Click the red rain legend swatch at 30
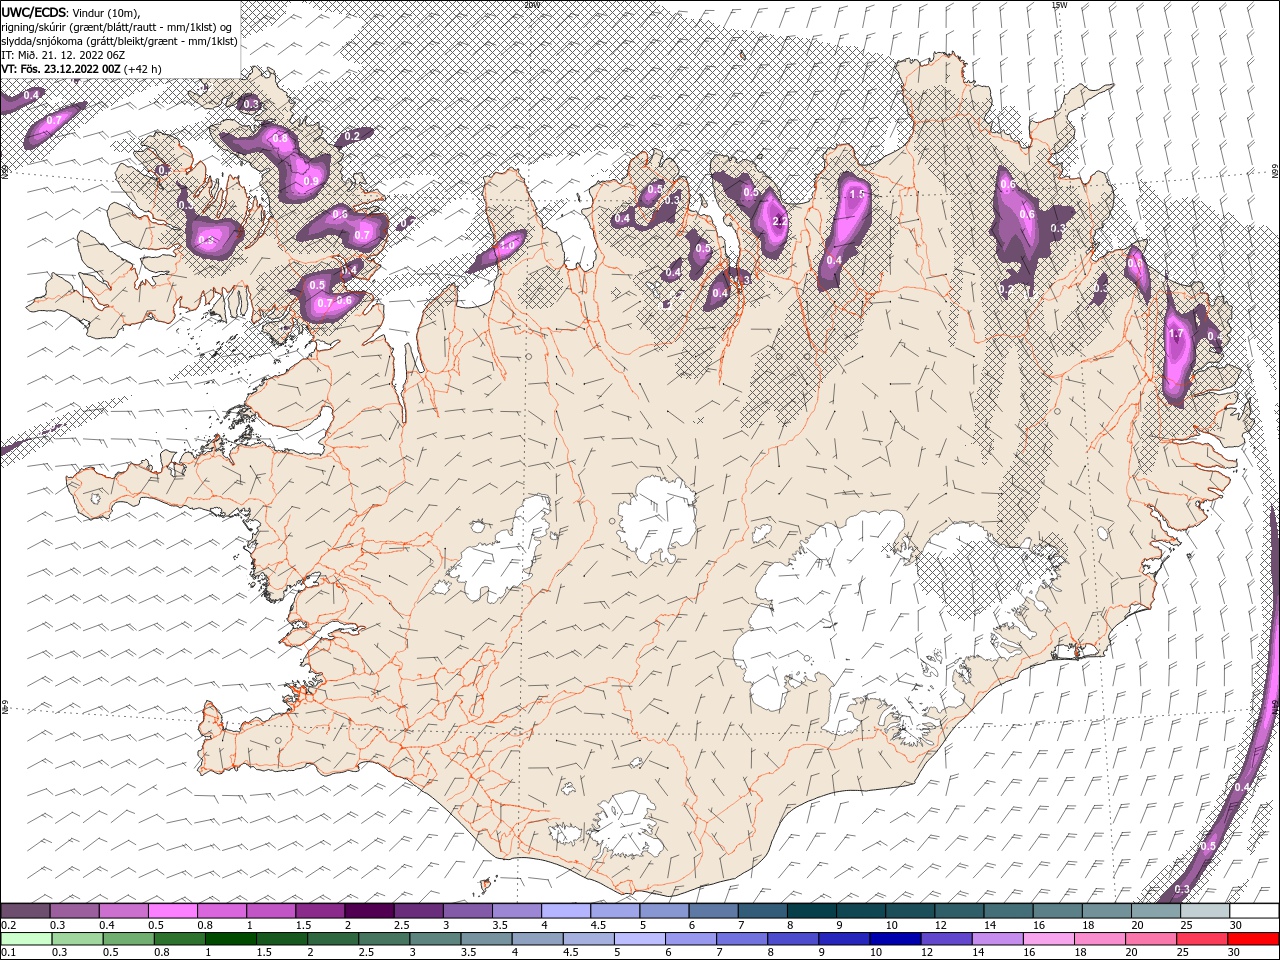 [x=1254, y=938]
